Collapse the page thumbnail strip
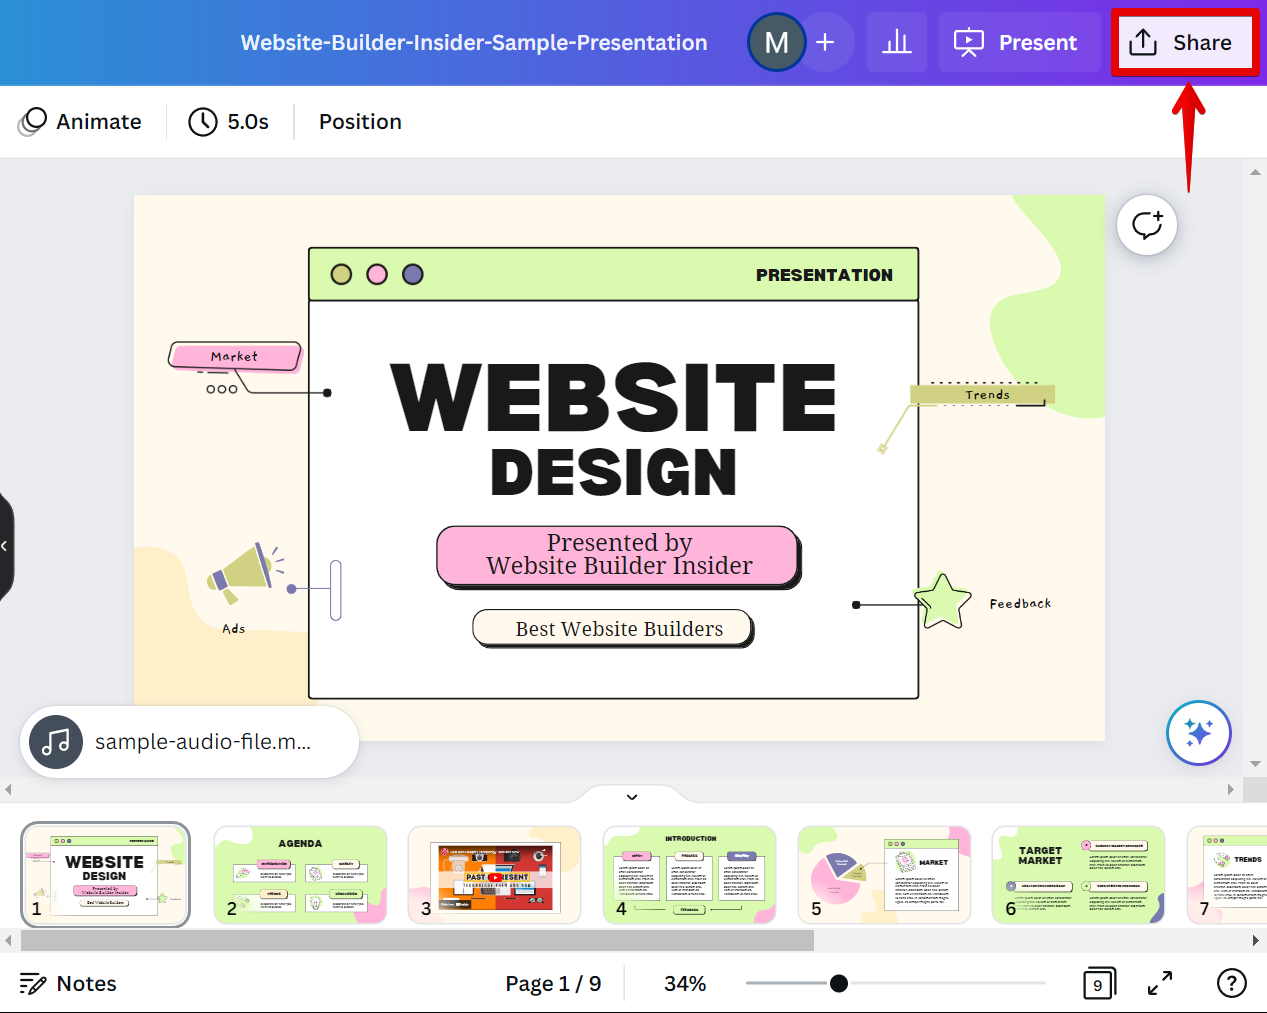Viewport: 1267px width, 1013px height. point(631,796)
